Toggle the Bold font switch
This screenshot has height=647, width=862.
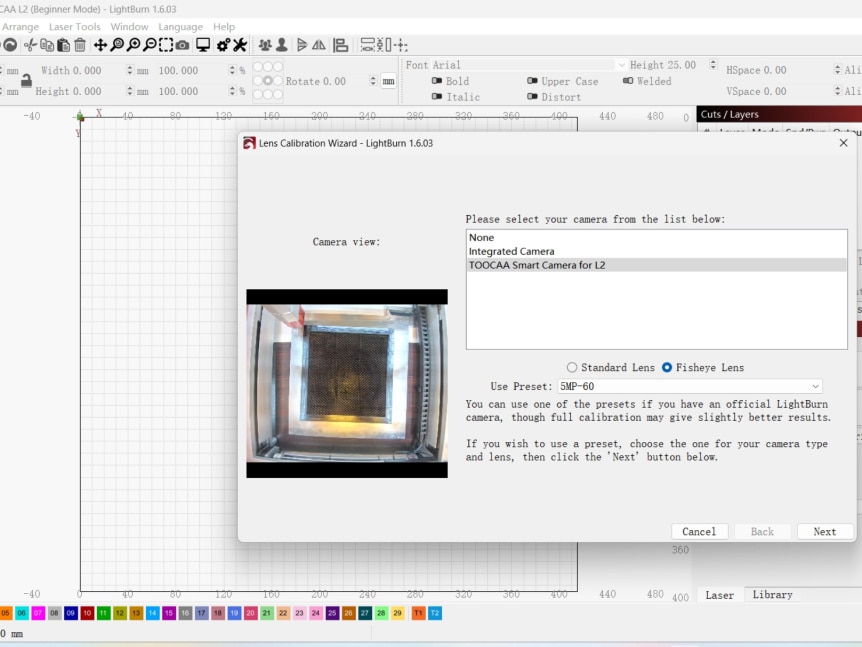coord(437,81)
